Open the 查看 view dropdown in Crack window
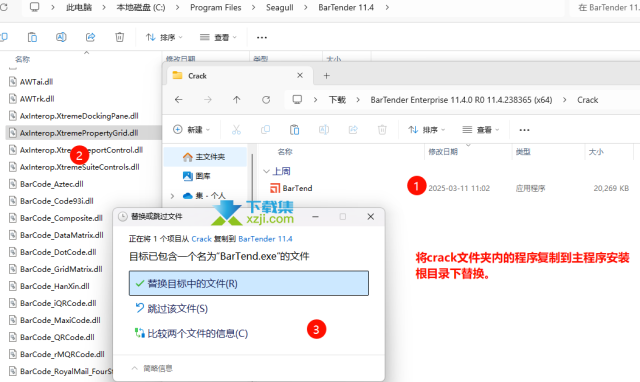 click(x=481, y=130)
